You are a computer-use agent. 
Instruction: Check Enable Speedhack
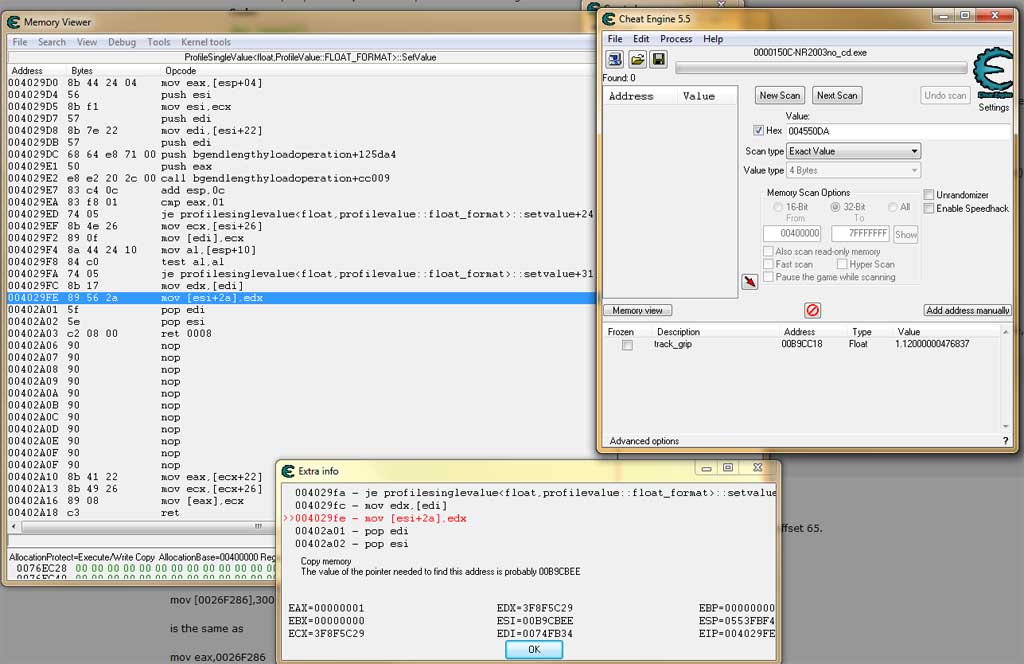pyautogui.click(x=929, y=208)
